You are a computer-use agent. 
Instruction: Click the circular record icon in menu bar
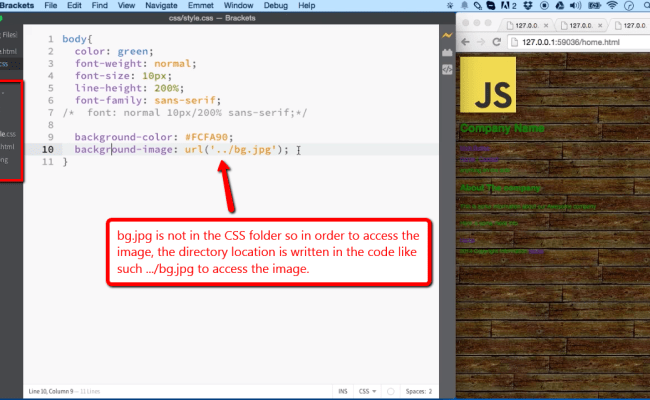[544, 5]
